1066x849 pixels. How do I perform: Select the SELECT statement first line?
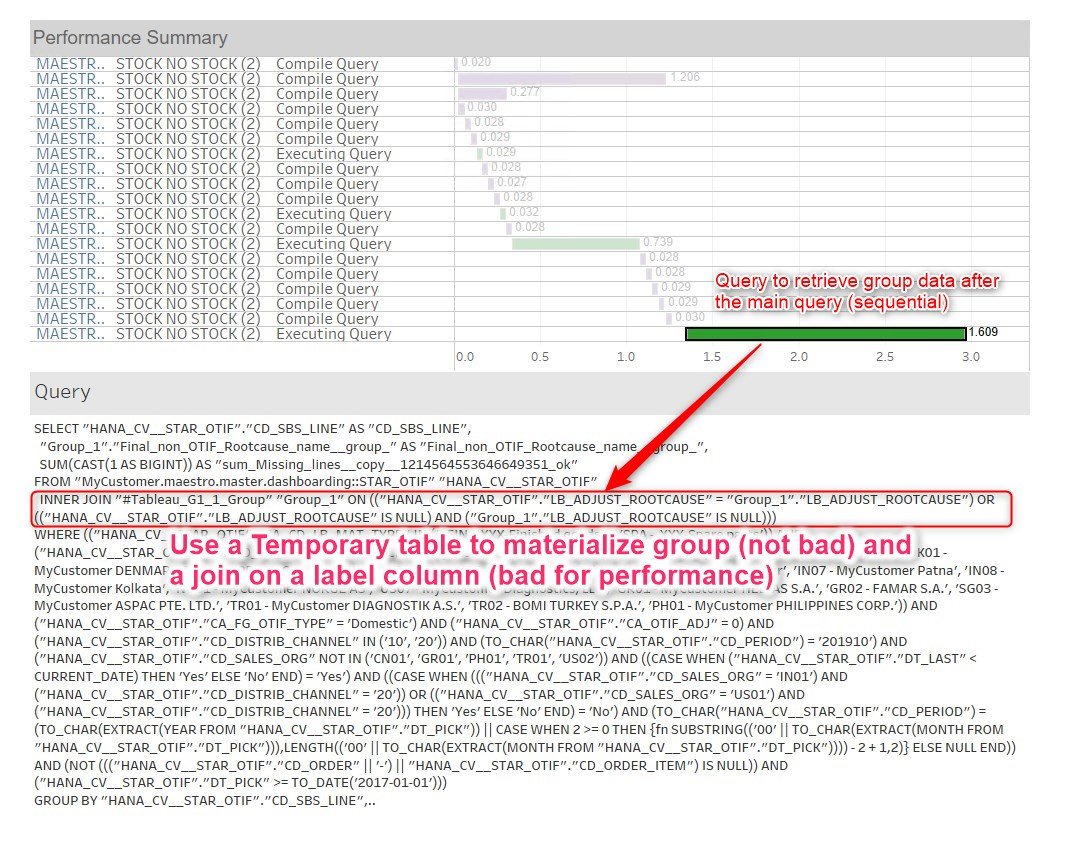pyautogui.click(x=252, y=429)
